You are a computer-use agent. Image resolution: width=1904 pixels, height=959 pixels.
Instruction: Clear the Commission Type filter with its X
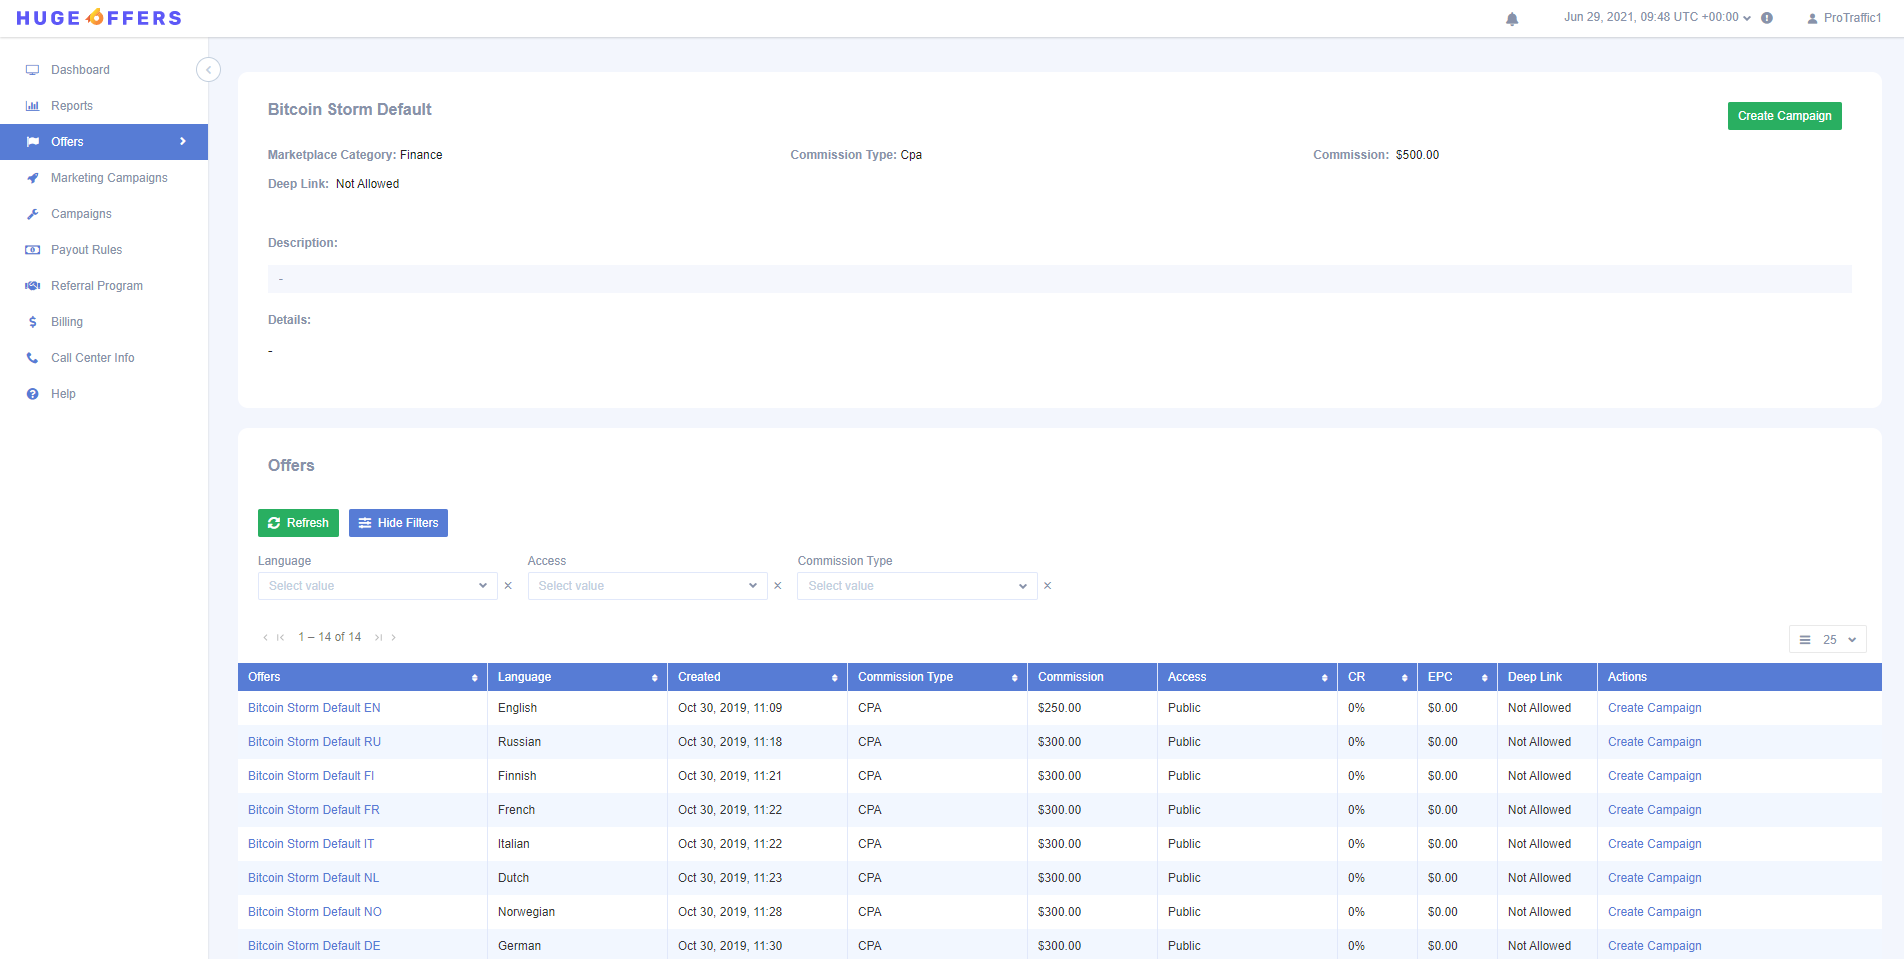pyautogui.click(x=1048, y=586)
